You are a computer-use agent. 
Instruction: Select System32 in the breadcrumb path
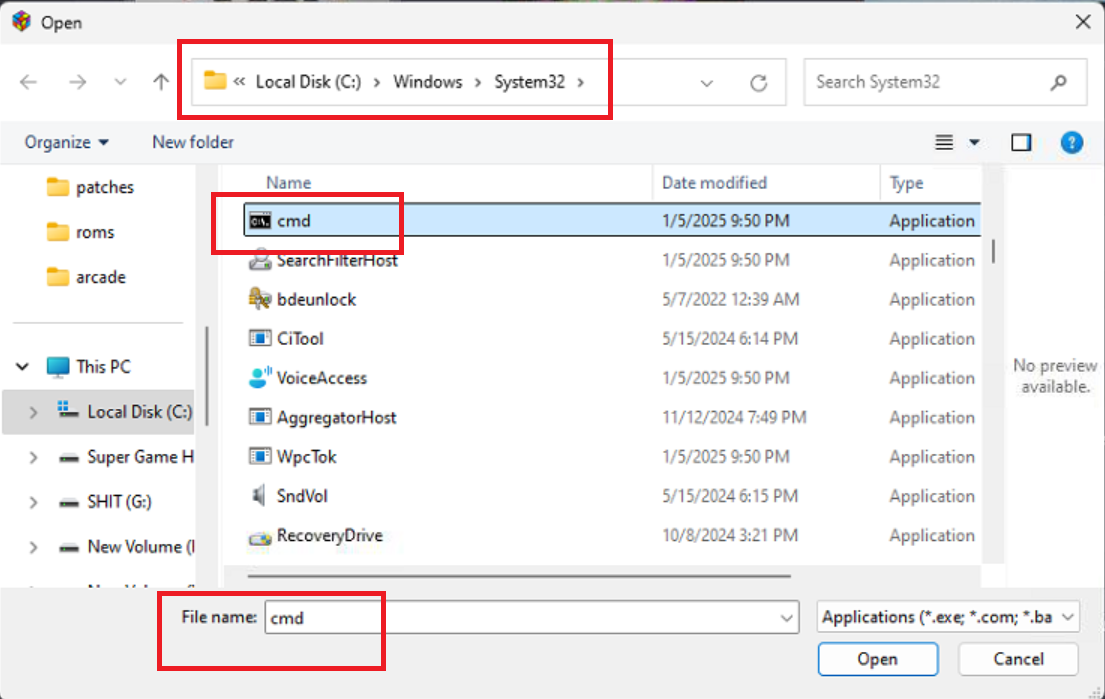pyautogui.click(x=529, y=82)
